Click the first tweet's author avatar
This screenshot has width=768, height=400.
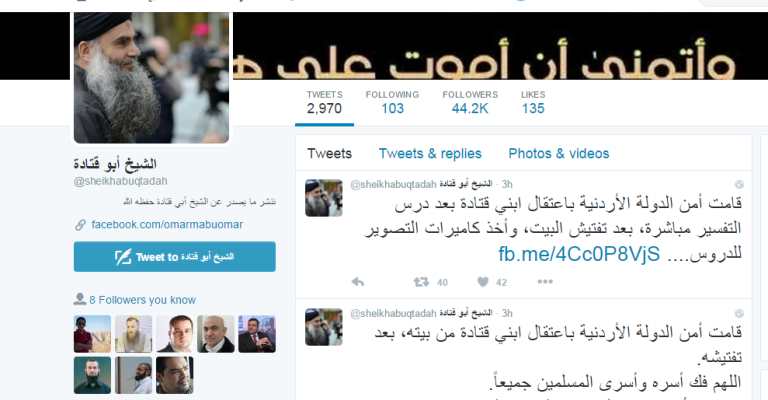pos(323,198)
